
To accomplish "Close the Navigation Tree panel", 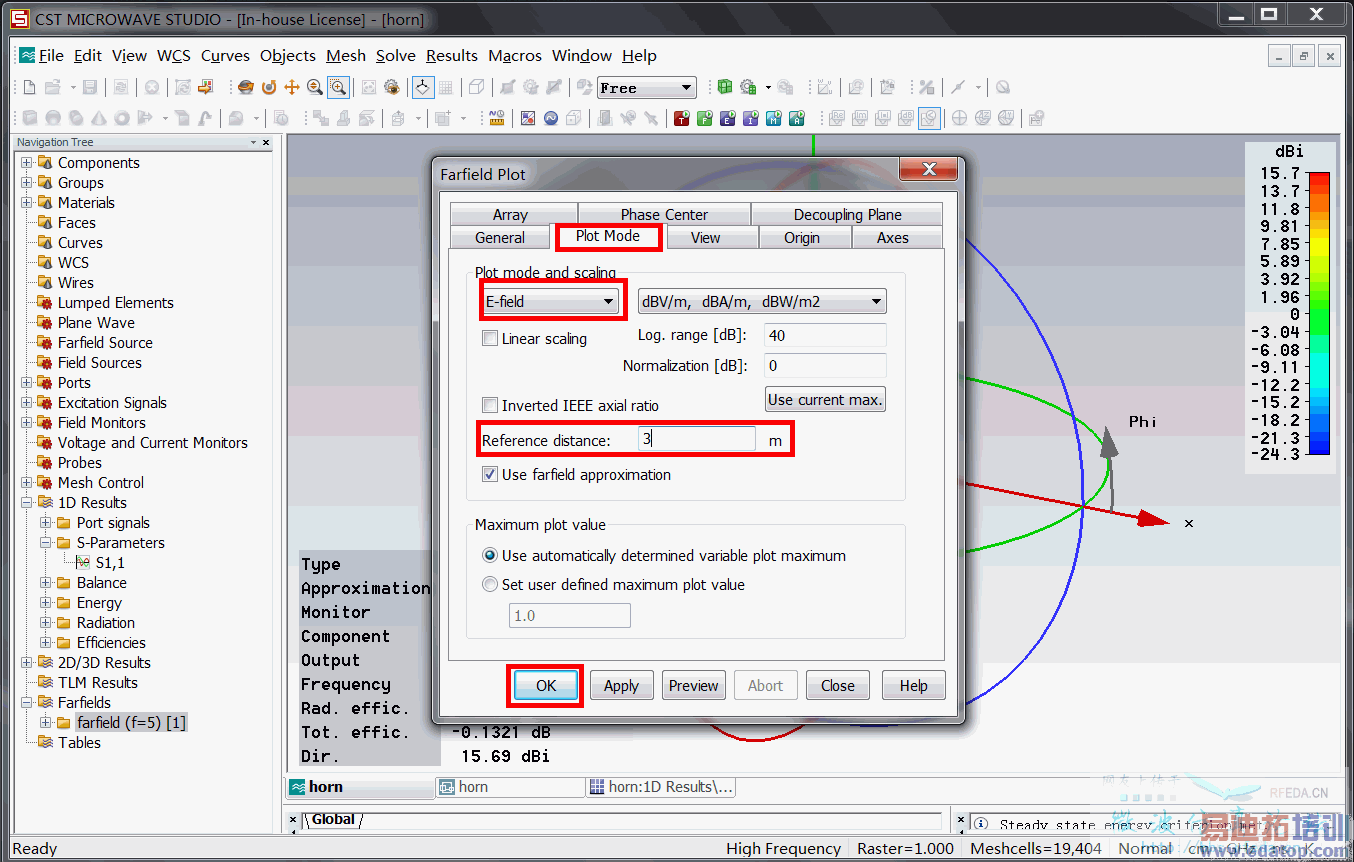I will (x=266, y=142).
